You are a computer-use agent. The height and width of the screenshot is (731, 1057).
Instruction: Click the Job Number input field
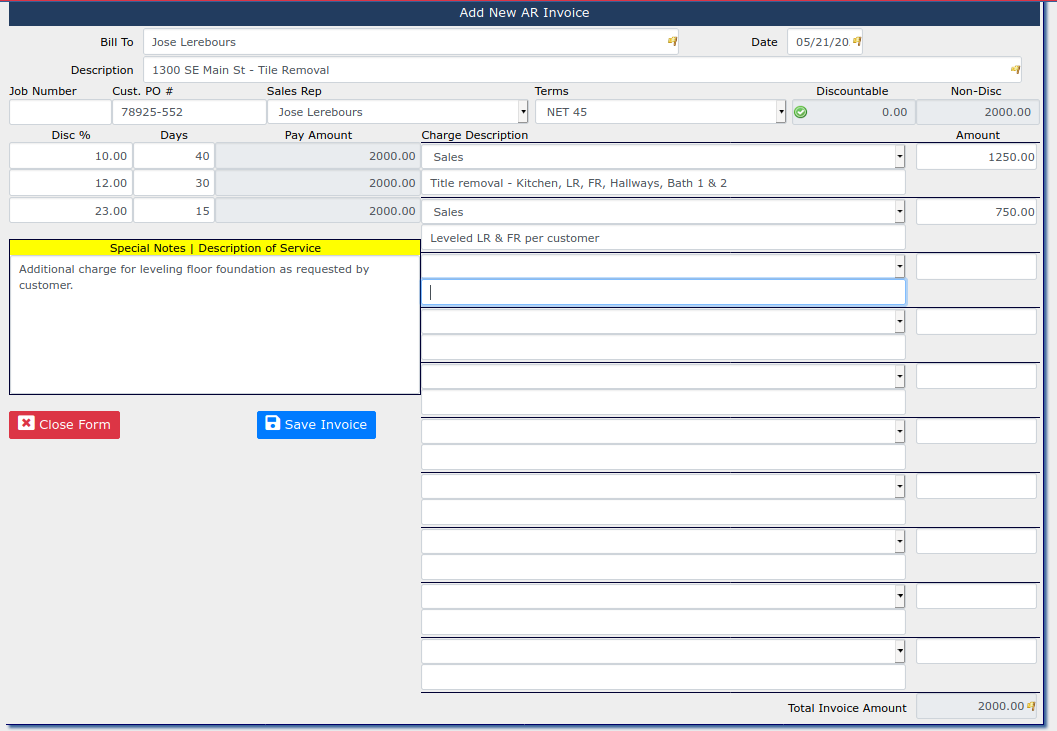click(x=60, y=112)
